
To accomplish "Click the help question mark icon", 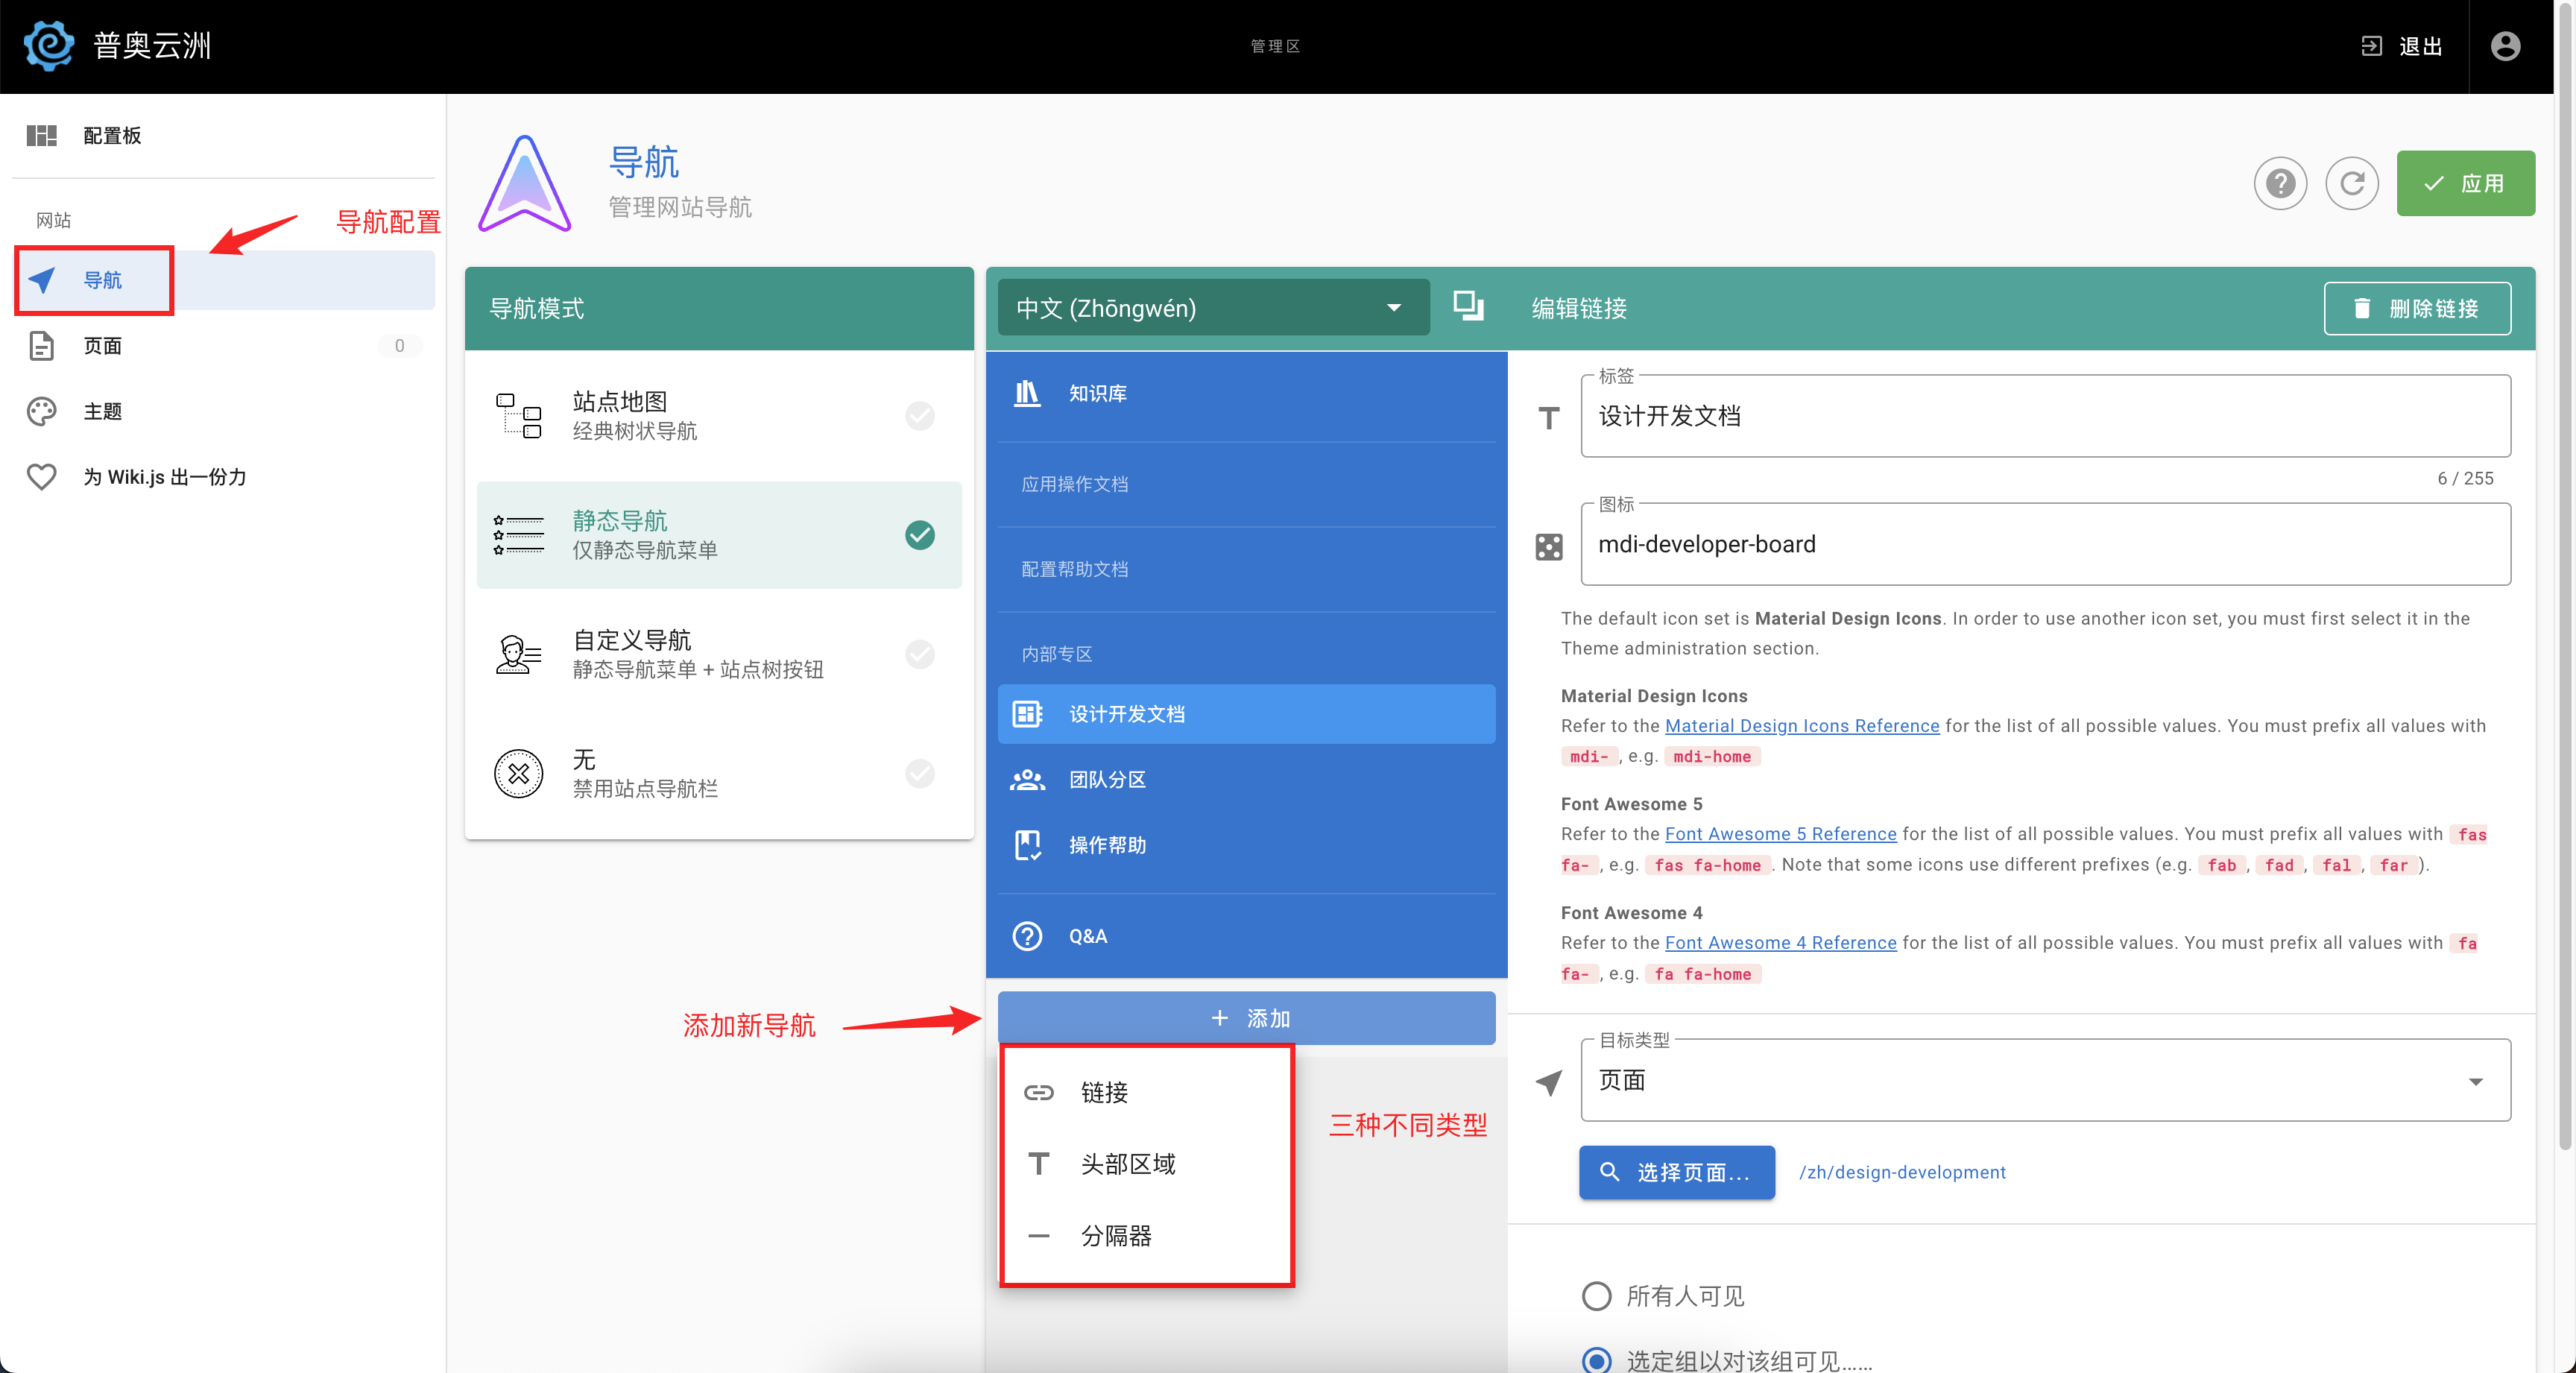I will (2280, 183).
